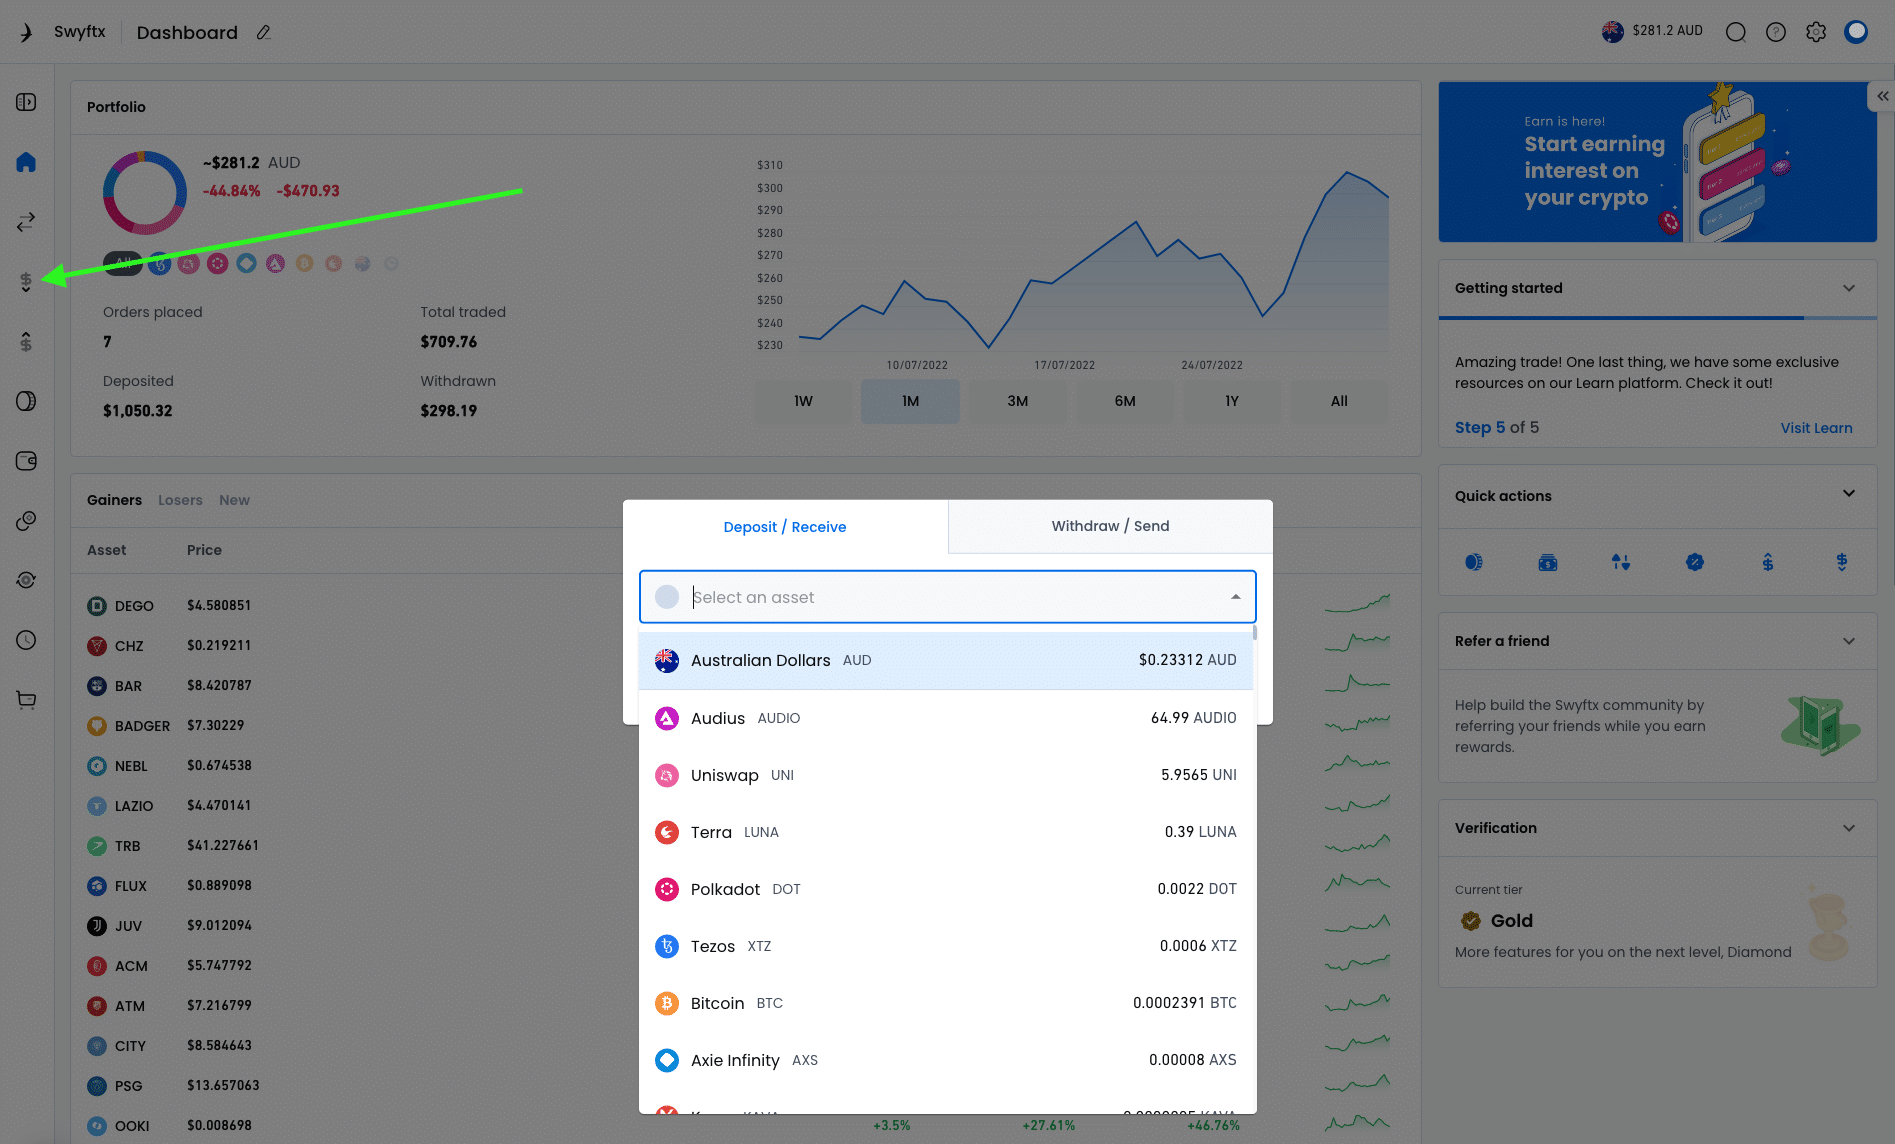
Task: Filter portfolio by Polkadot coin icon
Action: click(217, 263)
